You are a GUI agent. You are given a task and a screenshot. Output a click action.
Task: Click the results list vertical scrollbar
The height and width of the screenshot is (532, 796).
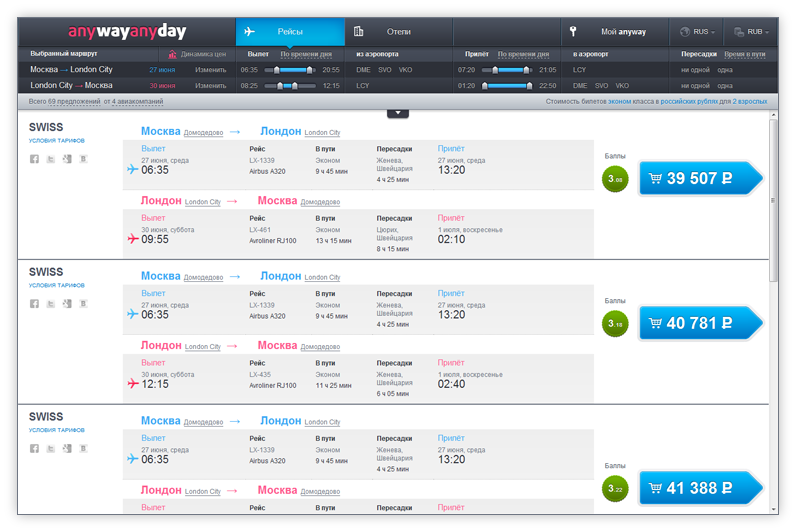coord(774,201)
